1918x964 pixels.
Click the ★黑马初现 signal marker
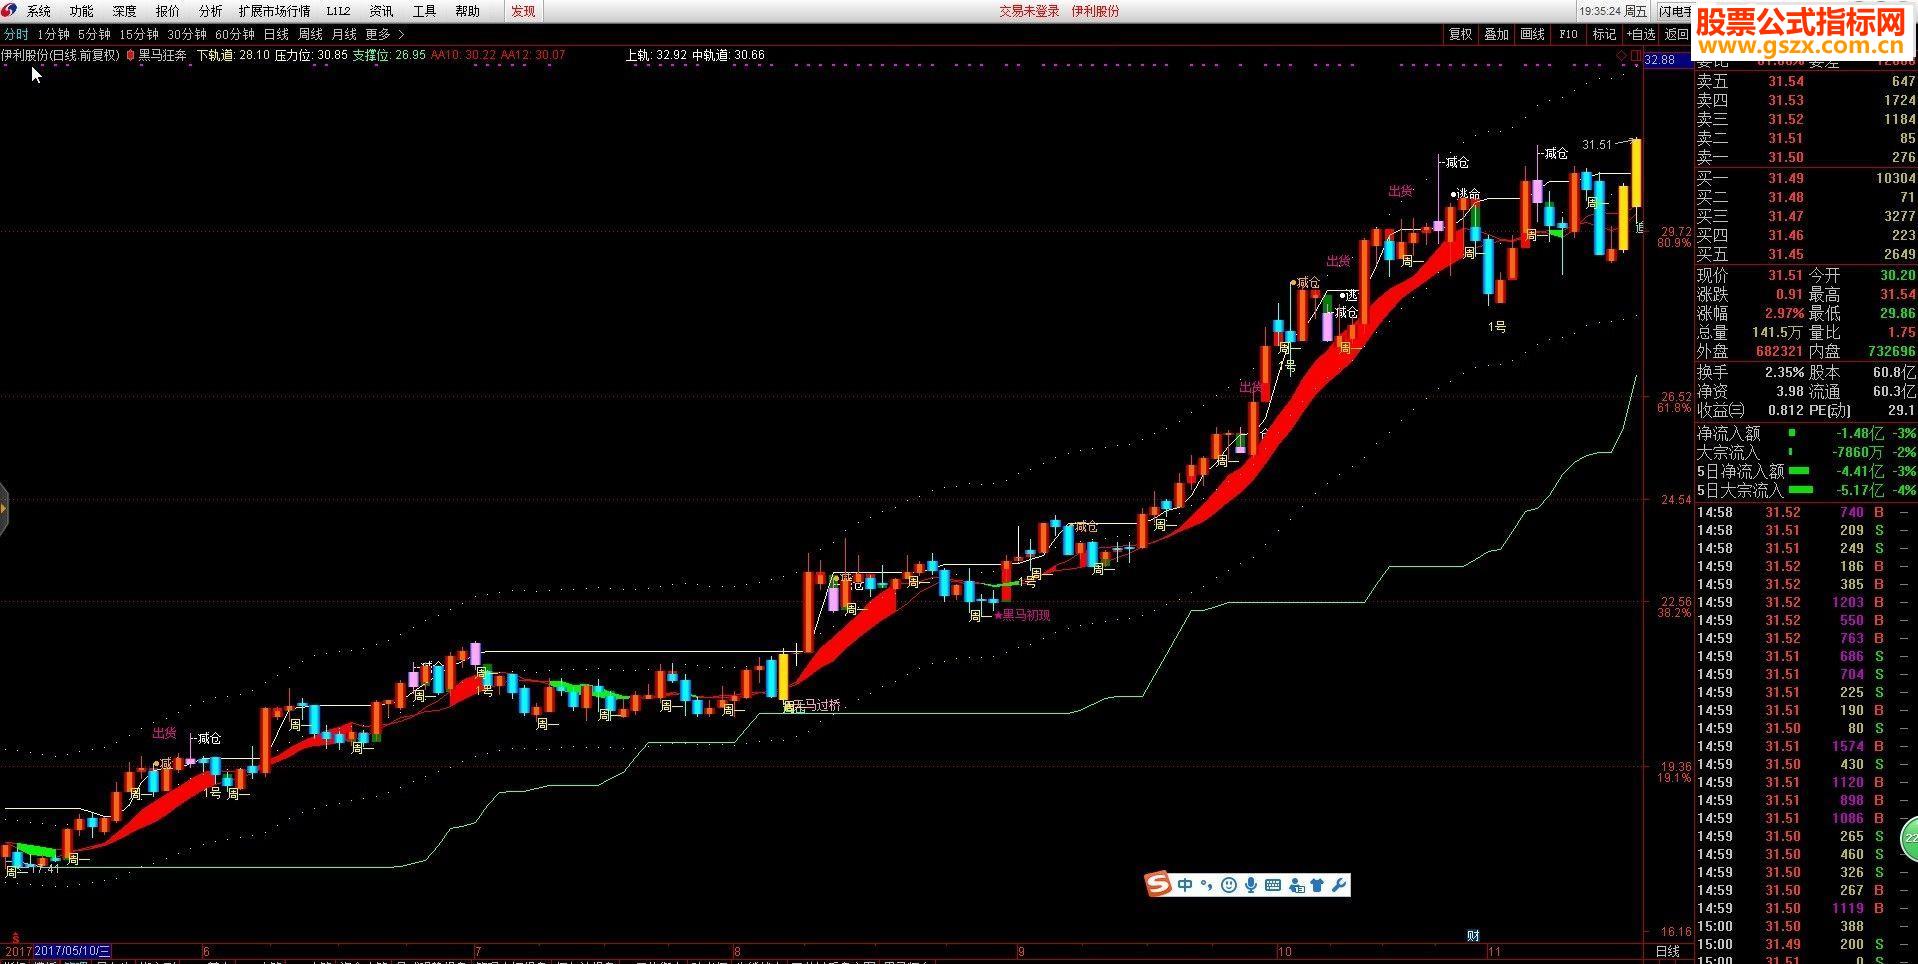(x=1021, y=615)
